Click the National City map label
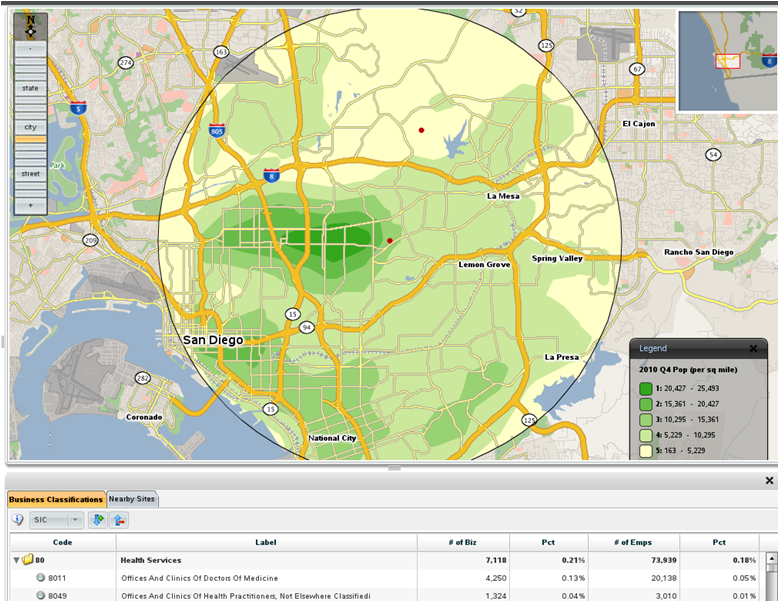 coord(332,438)
